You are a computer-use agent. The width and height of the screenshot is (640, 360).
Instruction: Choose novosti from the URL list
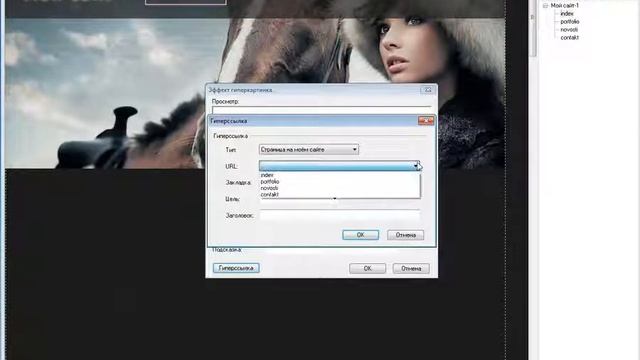tap(269, 188)
